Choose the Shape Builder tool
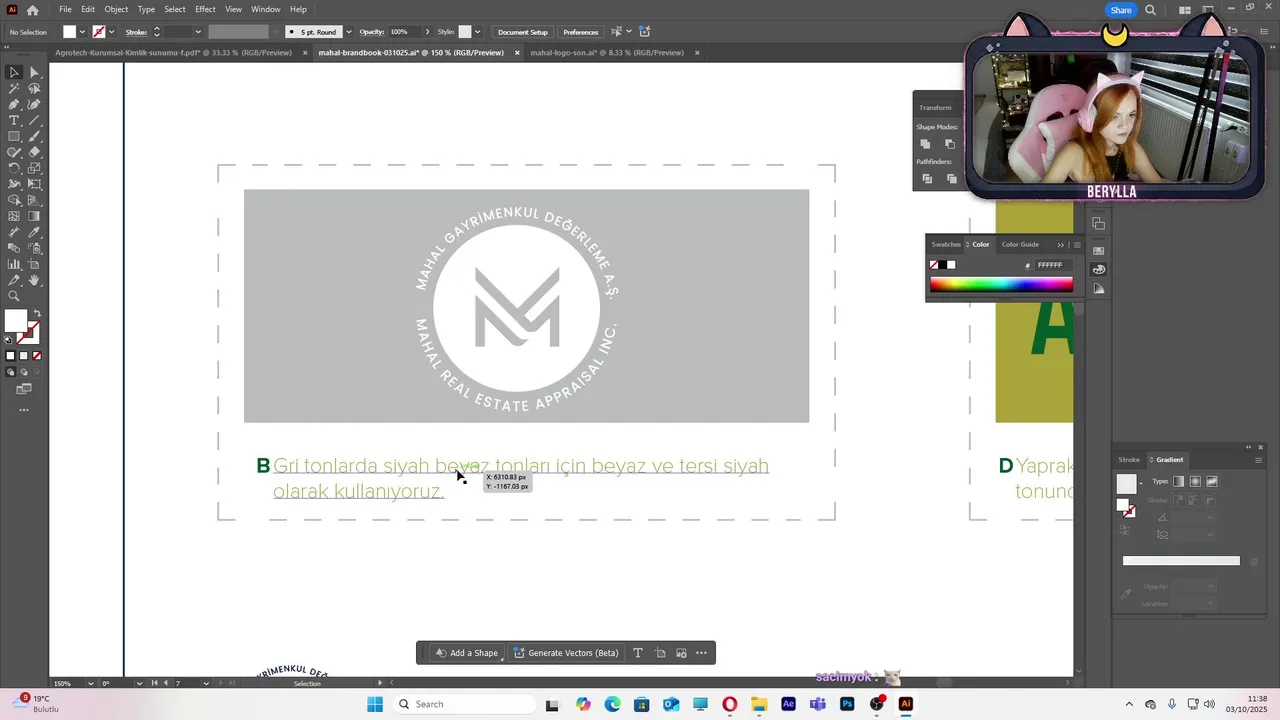This screenshot has height=720, width=1280. [14, 200]
